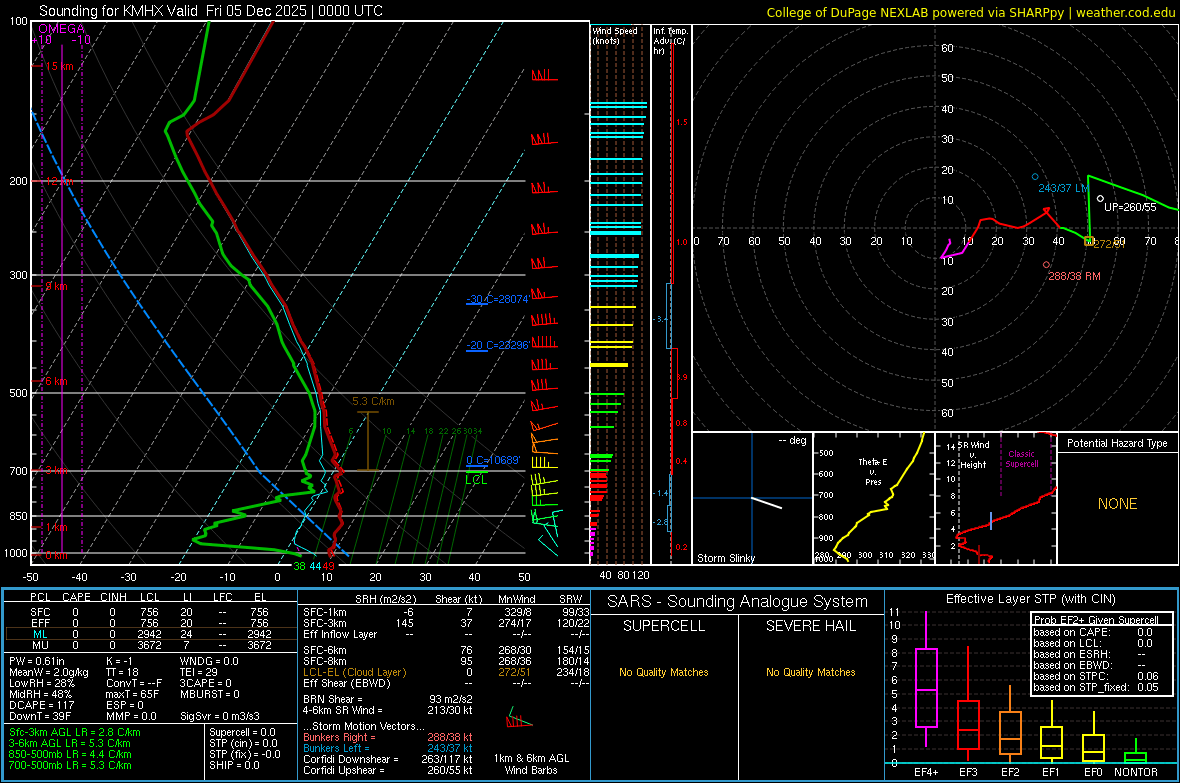1180x783 pixels.
Task: Click the 'SRH (m2/s2)' column header
Action: pyautogui.click(x=385, y=599)
